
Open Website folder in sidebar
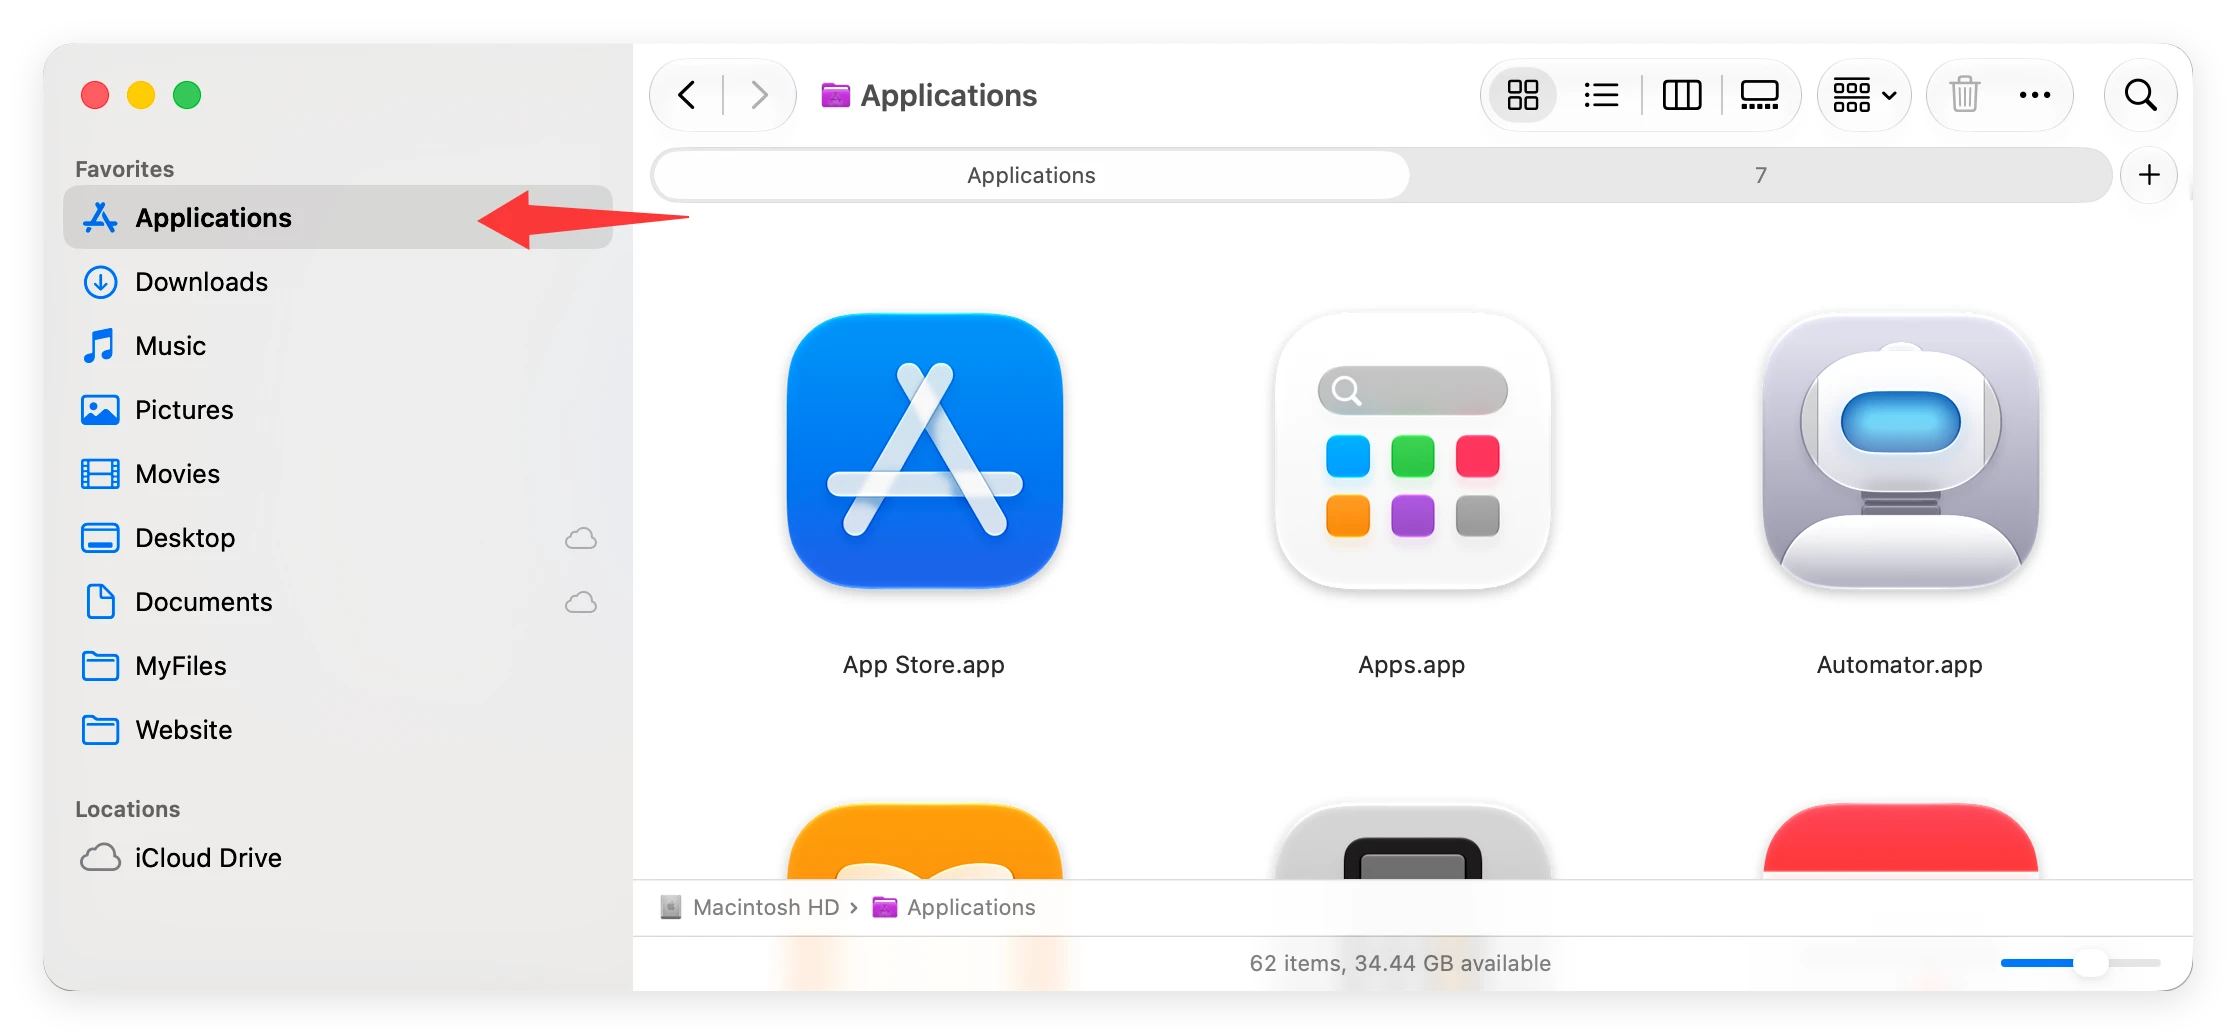338,730
